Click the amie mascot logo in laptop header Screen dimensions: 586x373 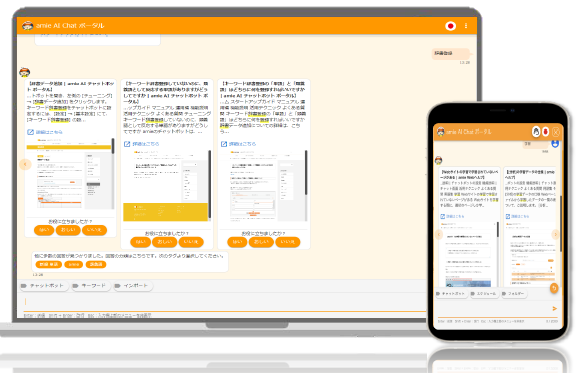tap(27, 26)
